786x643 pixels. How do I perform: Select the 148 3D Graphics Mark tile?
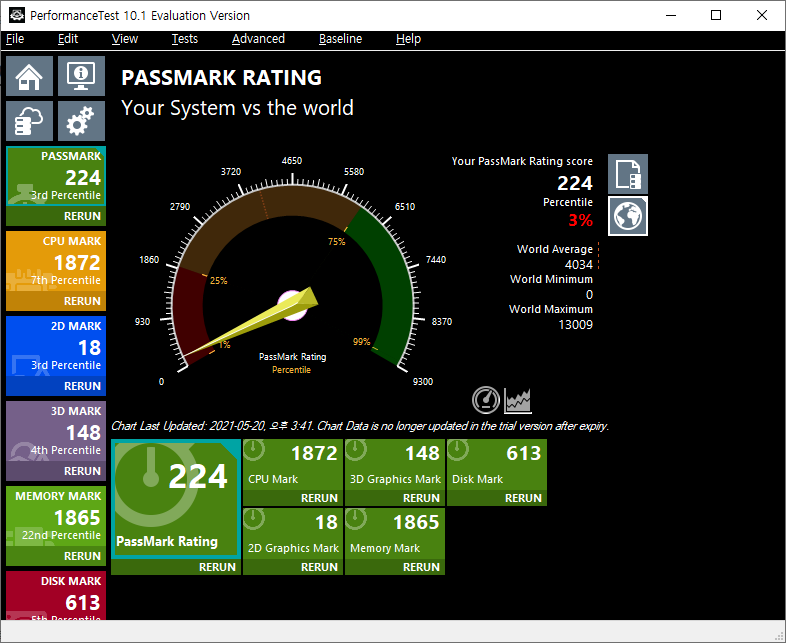click(395, 465)
